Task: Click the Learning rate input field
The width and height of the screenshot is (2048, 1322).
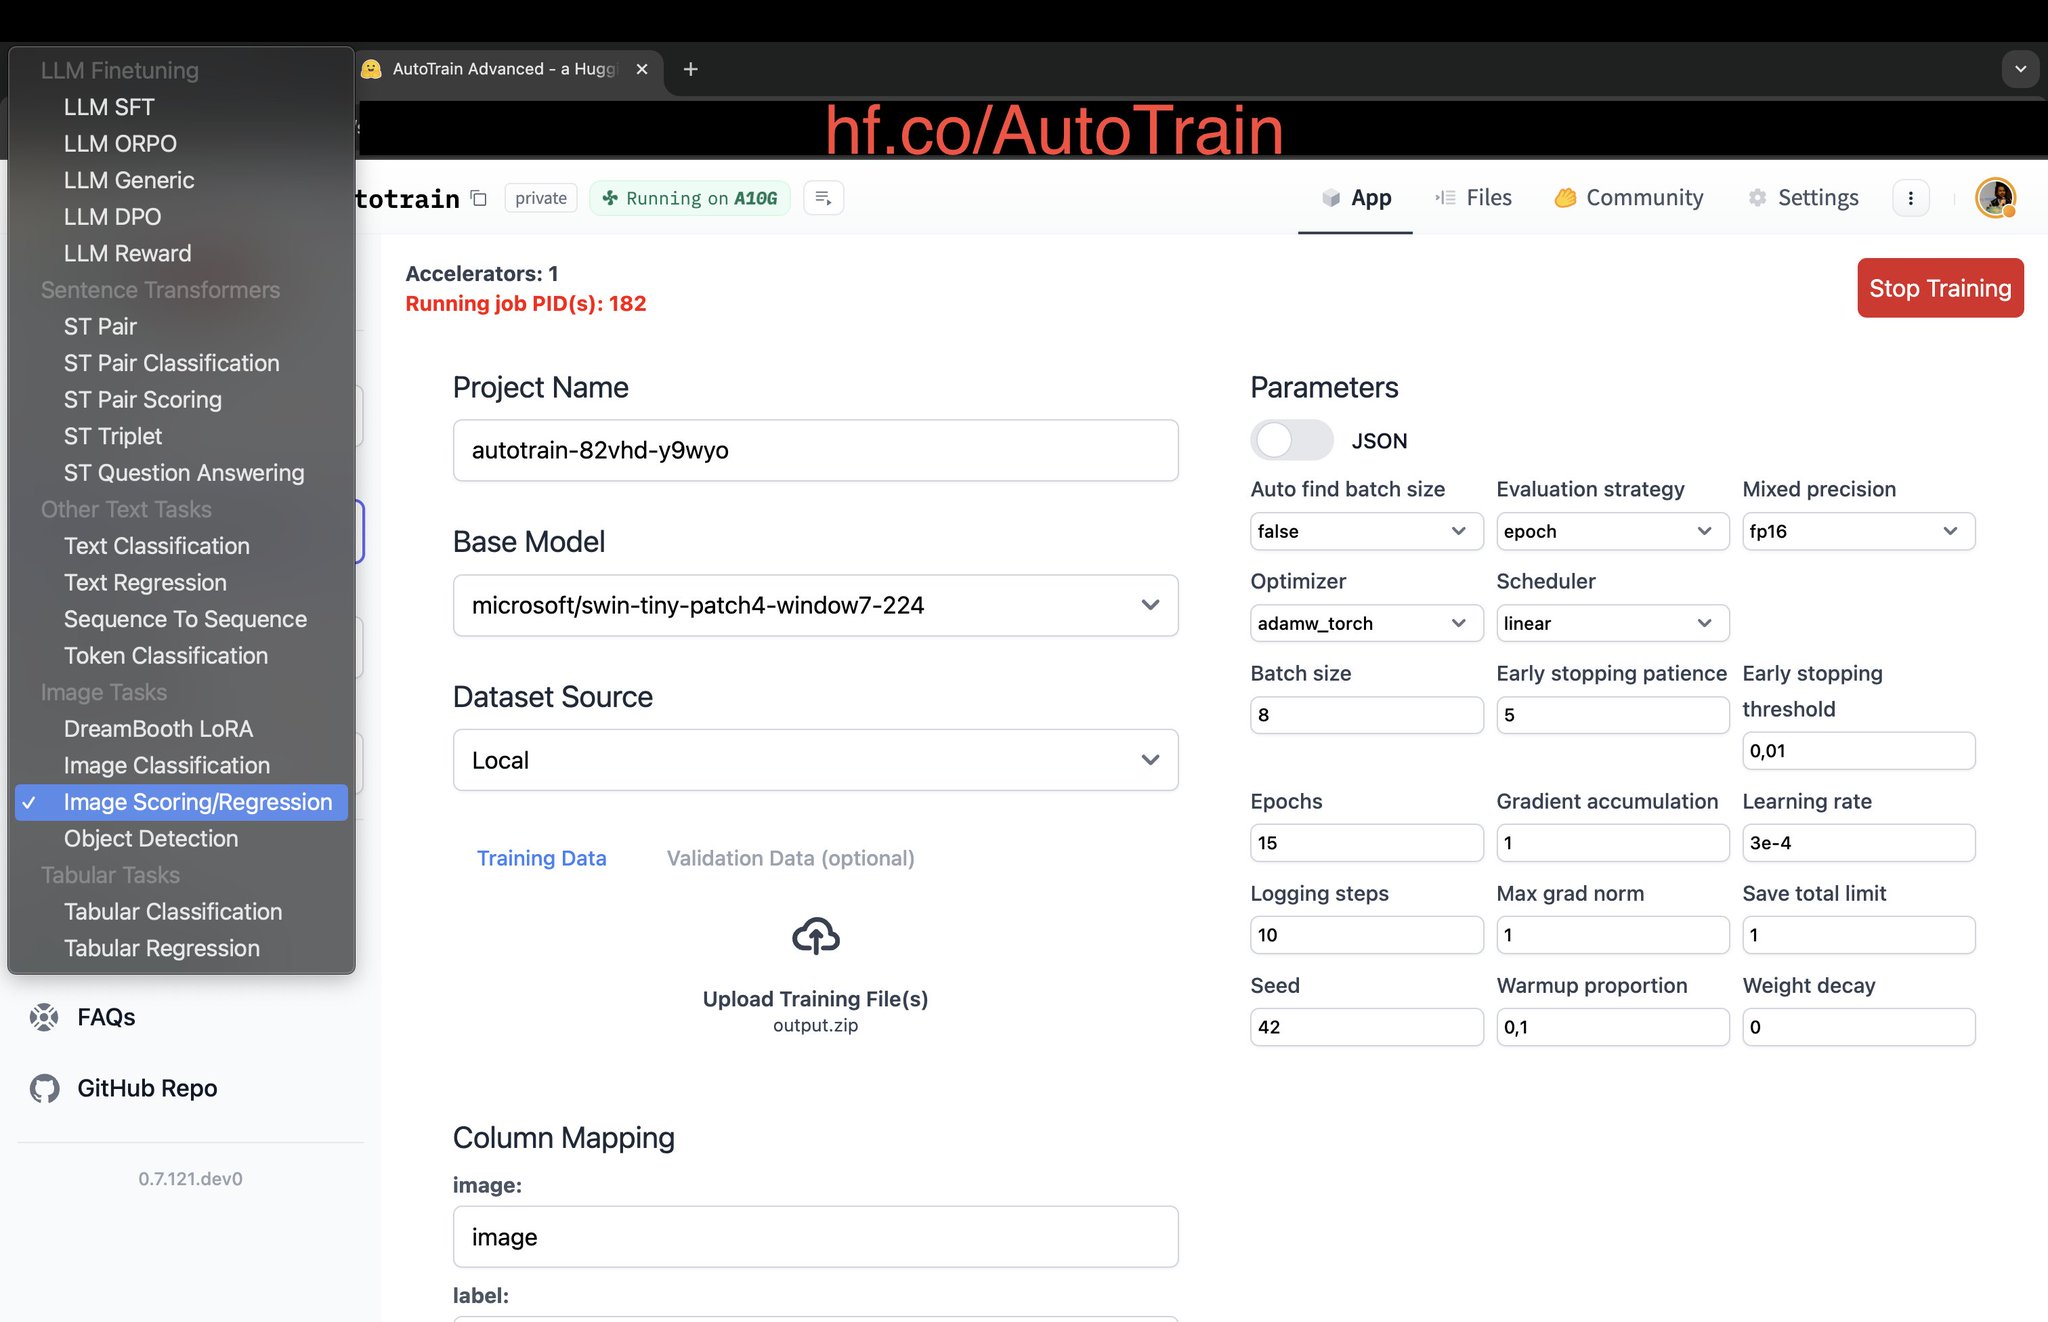Action: tap(1858, 843)
